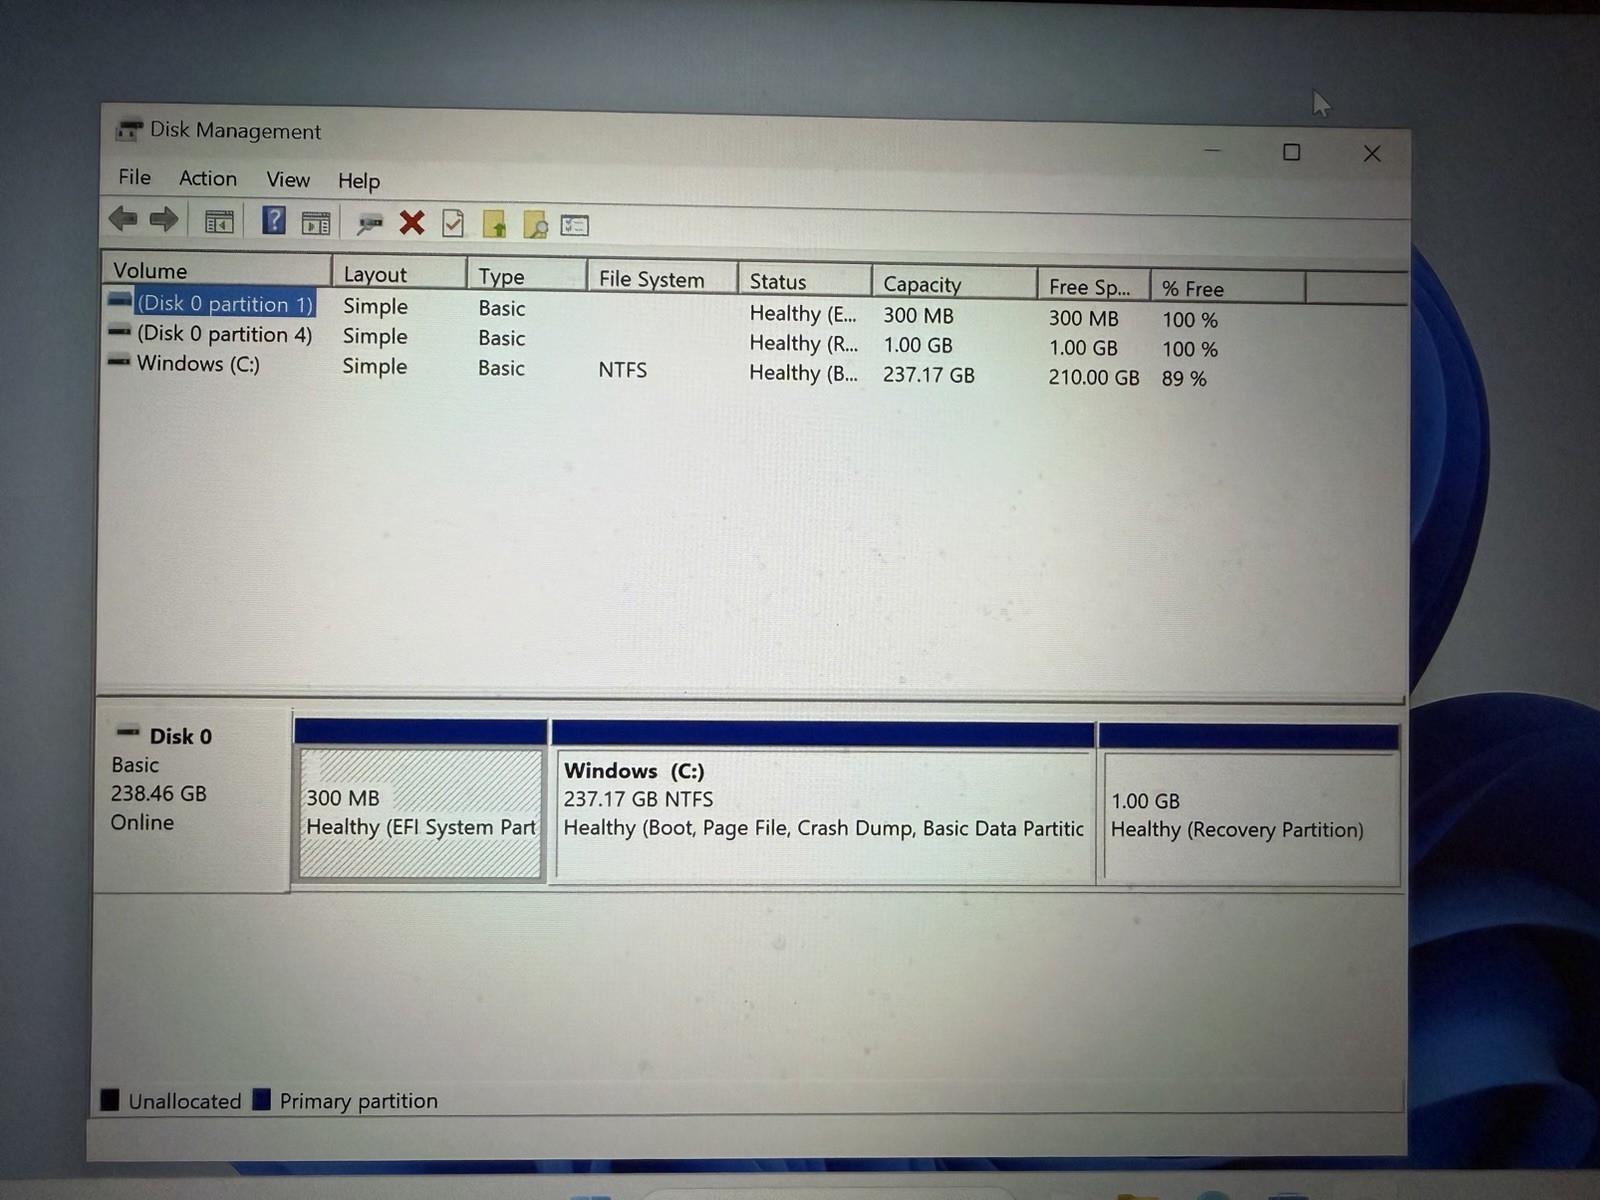Select the 1.00 GB Recovery Partition block

(x=1249, y=807)
